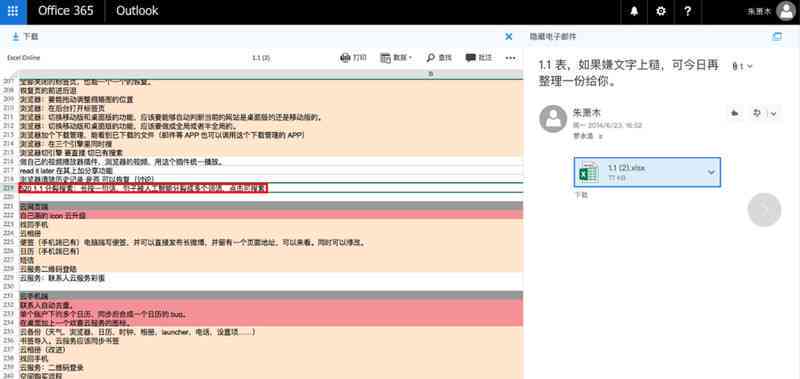Click the 下载 download button in top bar
Screen dimensions: 800x379
click(x=26, y=37)
